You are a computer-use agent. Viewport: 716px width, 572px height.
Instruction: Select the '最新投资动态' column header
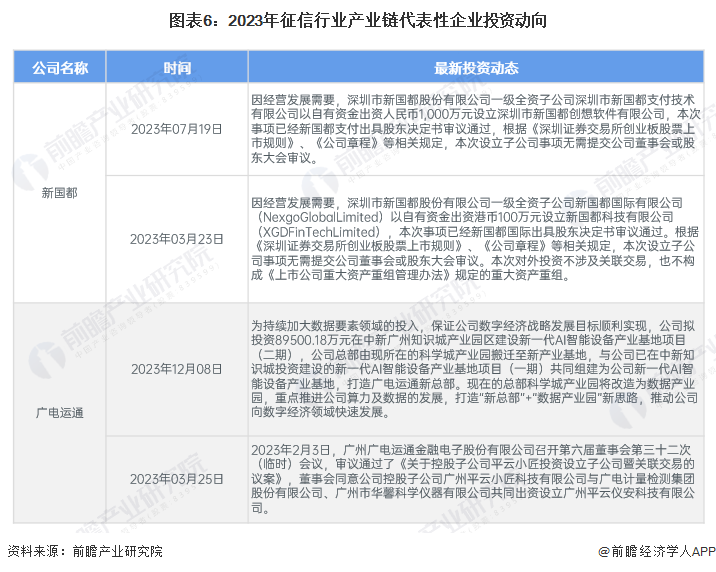(476, 68)
